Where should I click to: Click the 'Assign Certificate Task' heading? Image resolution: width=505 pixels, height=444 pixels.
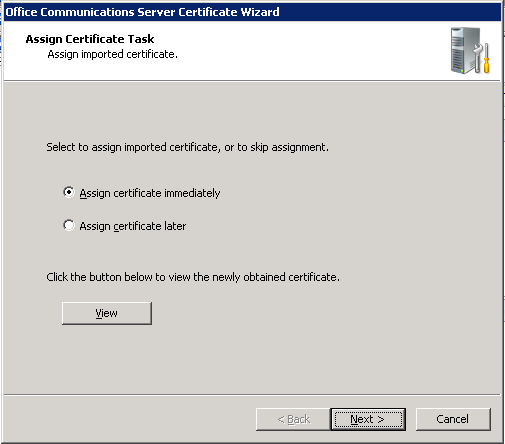point(90,39)
